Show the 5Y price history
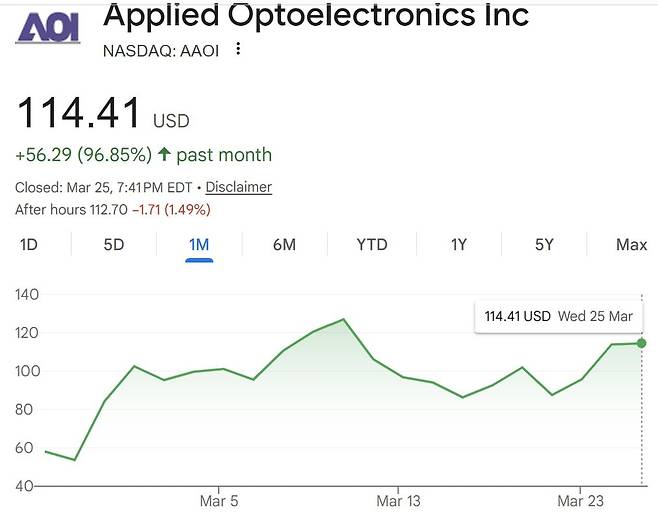Image resolution: width=658 pixels, height=516 pixels. pos(543,245)
